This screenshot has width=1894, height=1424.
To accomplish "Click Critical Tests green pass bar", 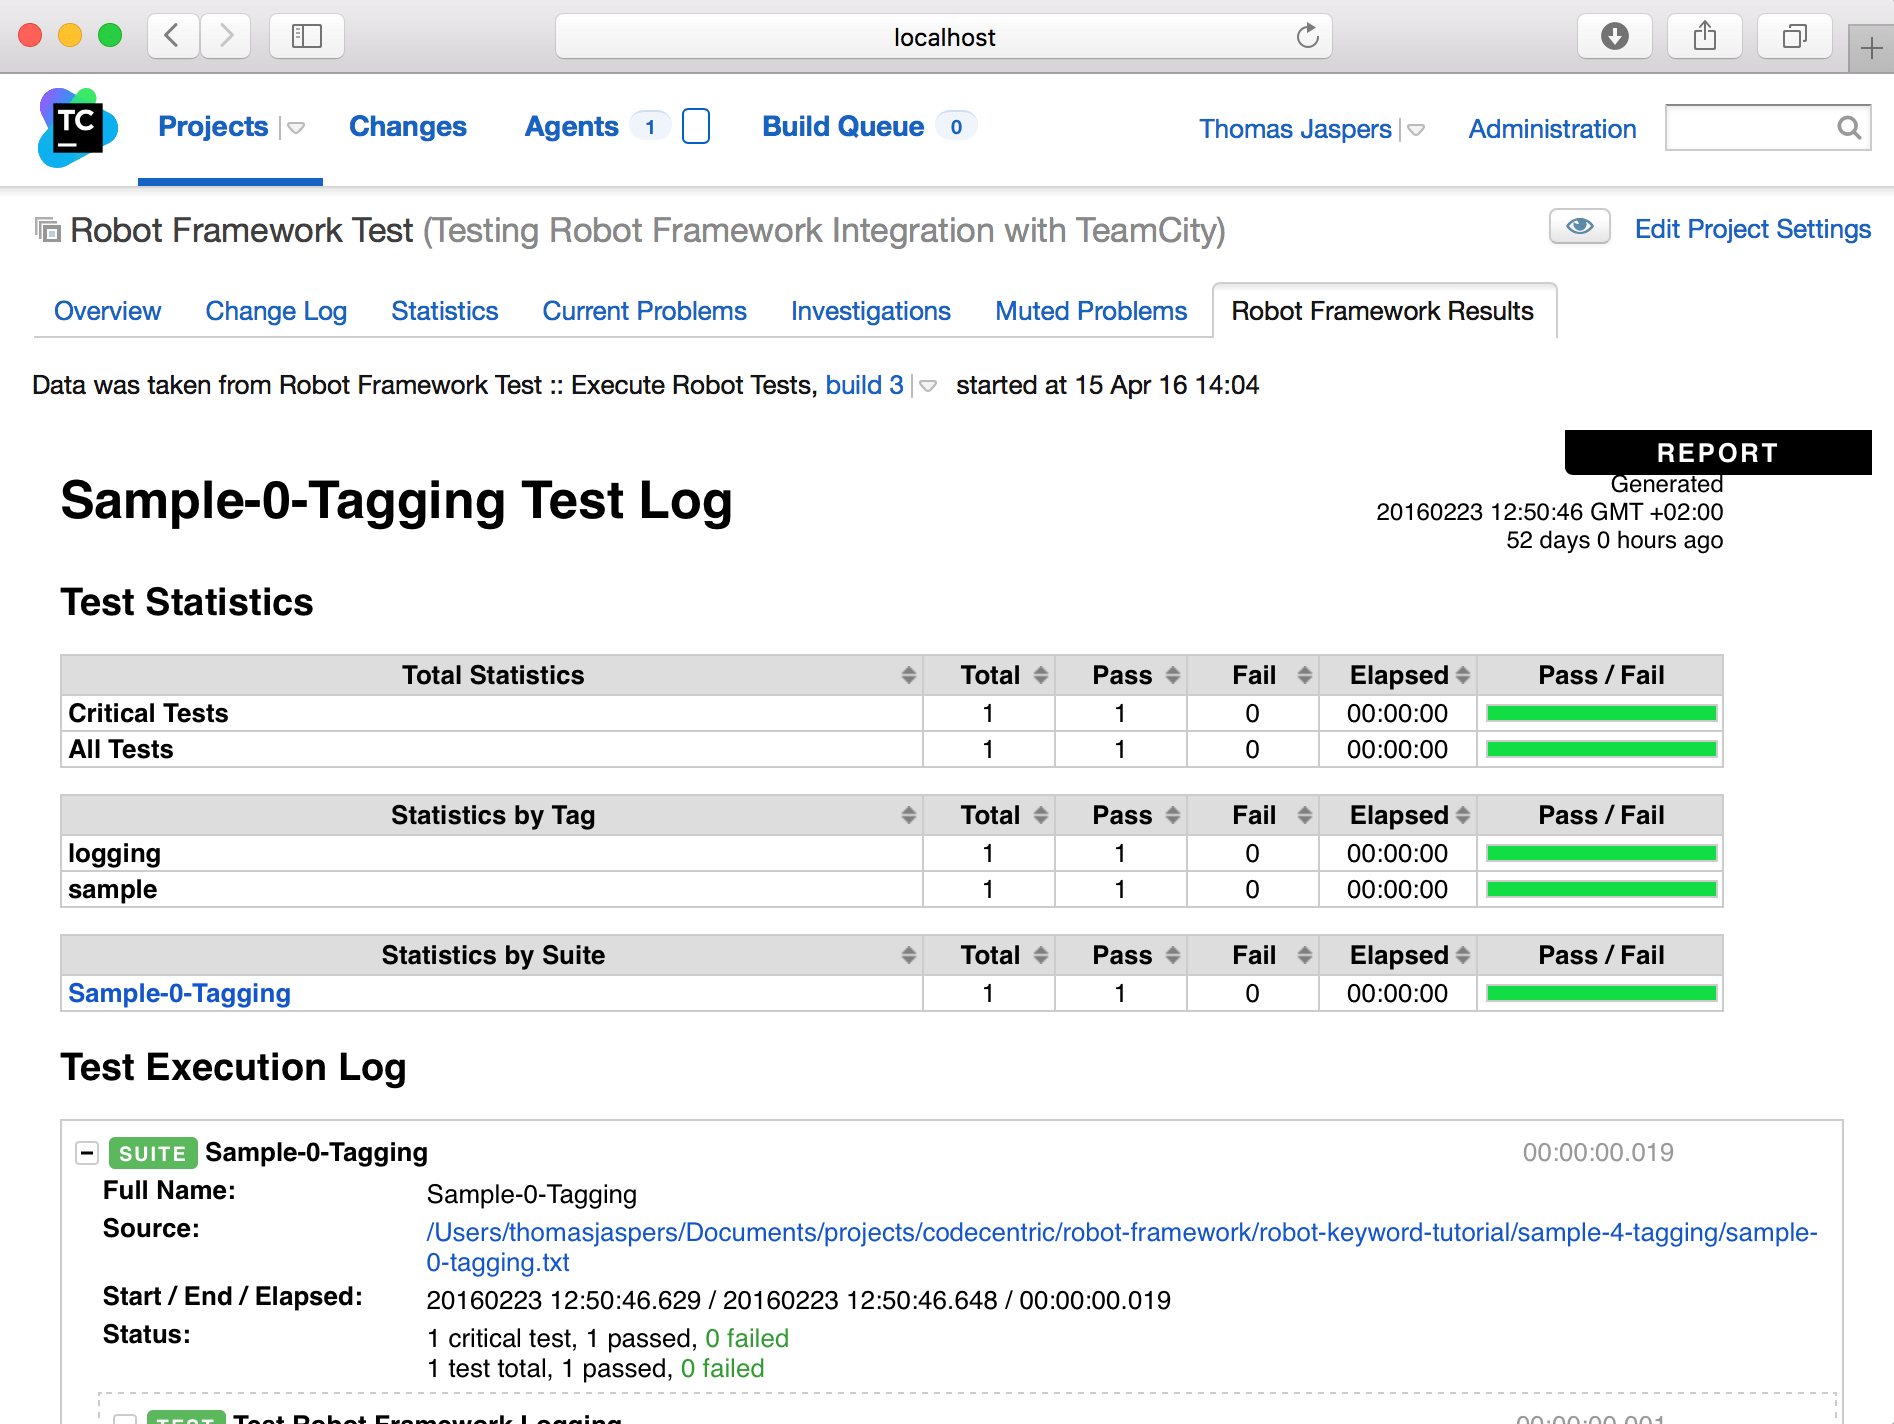I will [x=1601, y=713].
